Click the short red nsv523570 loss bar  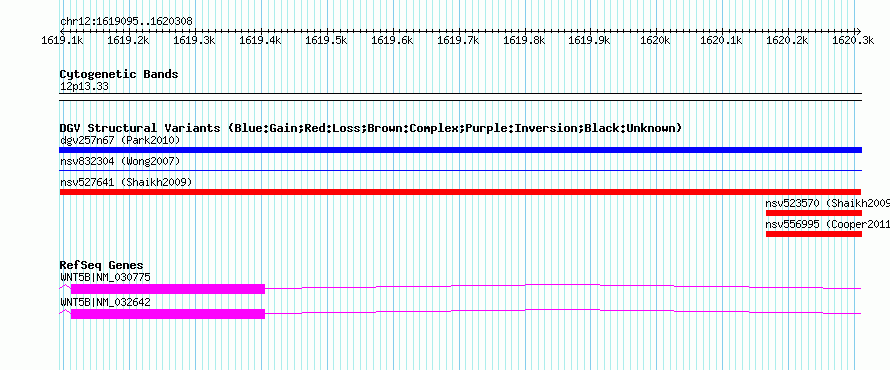[x=813, y=213]
